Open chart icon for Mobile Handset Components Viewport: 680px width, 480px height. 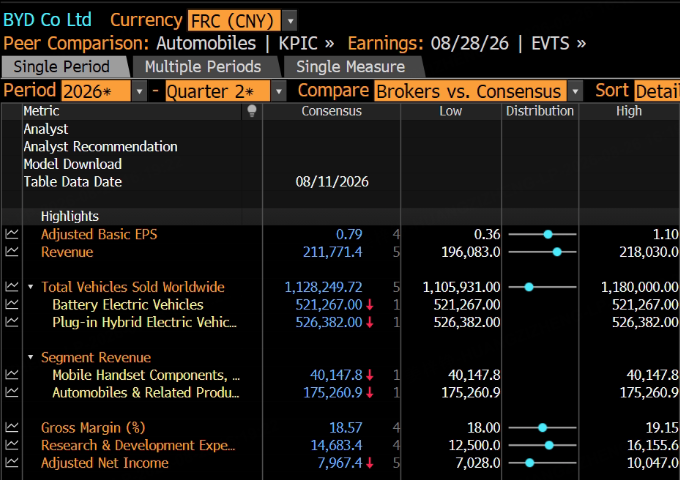(12, 375)
